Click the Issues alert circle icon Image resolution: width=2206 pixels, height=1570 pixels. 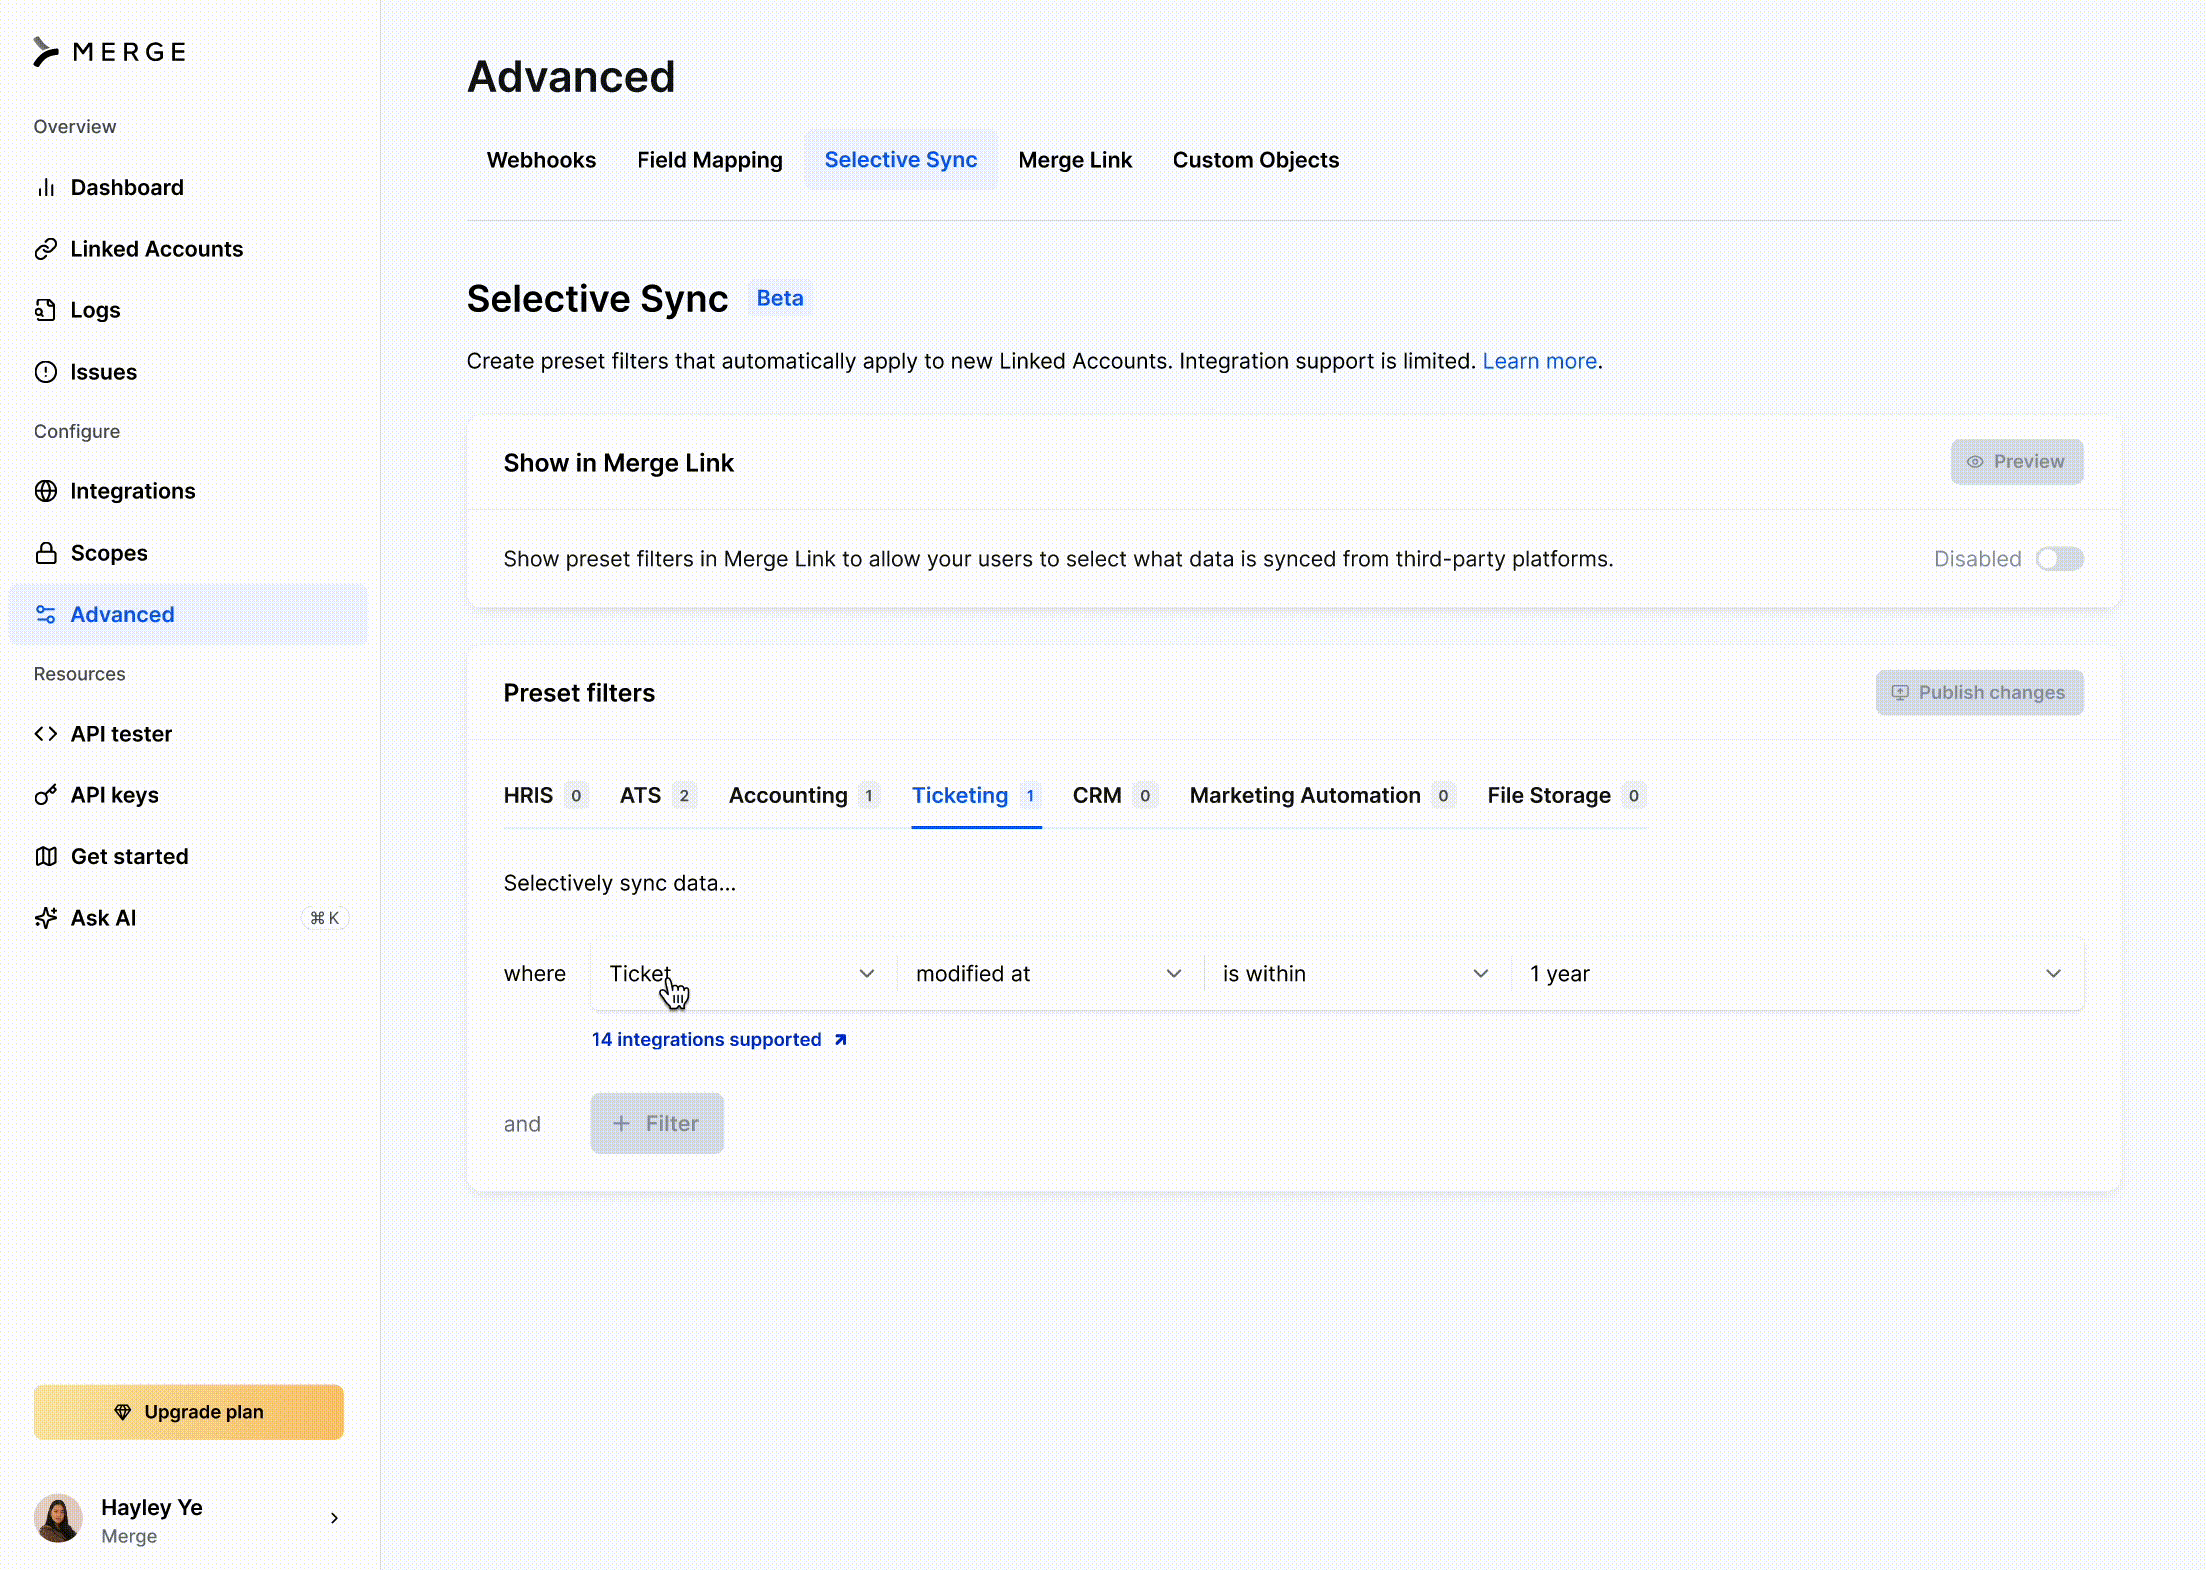tap(46, 372)
